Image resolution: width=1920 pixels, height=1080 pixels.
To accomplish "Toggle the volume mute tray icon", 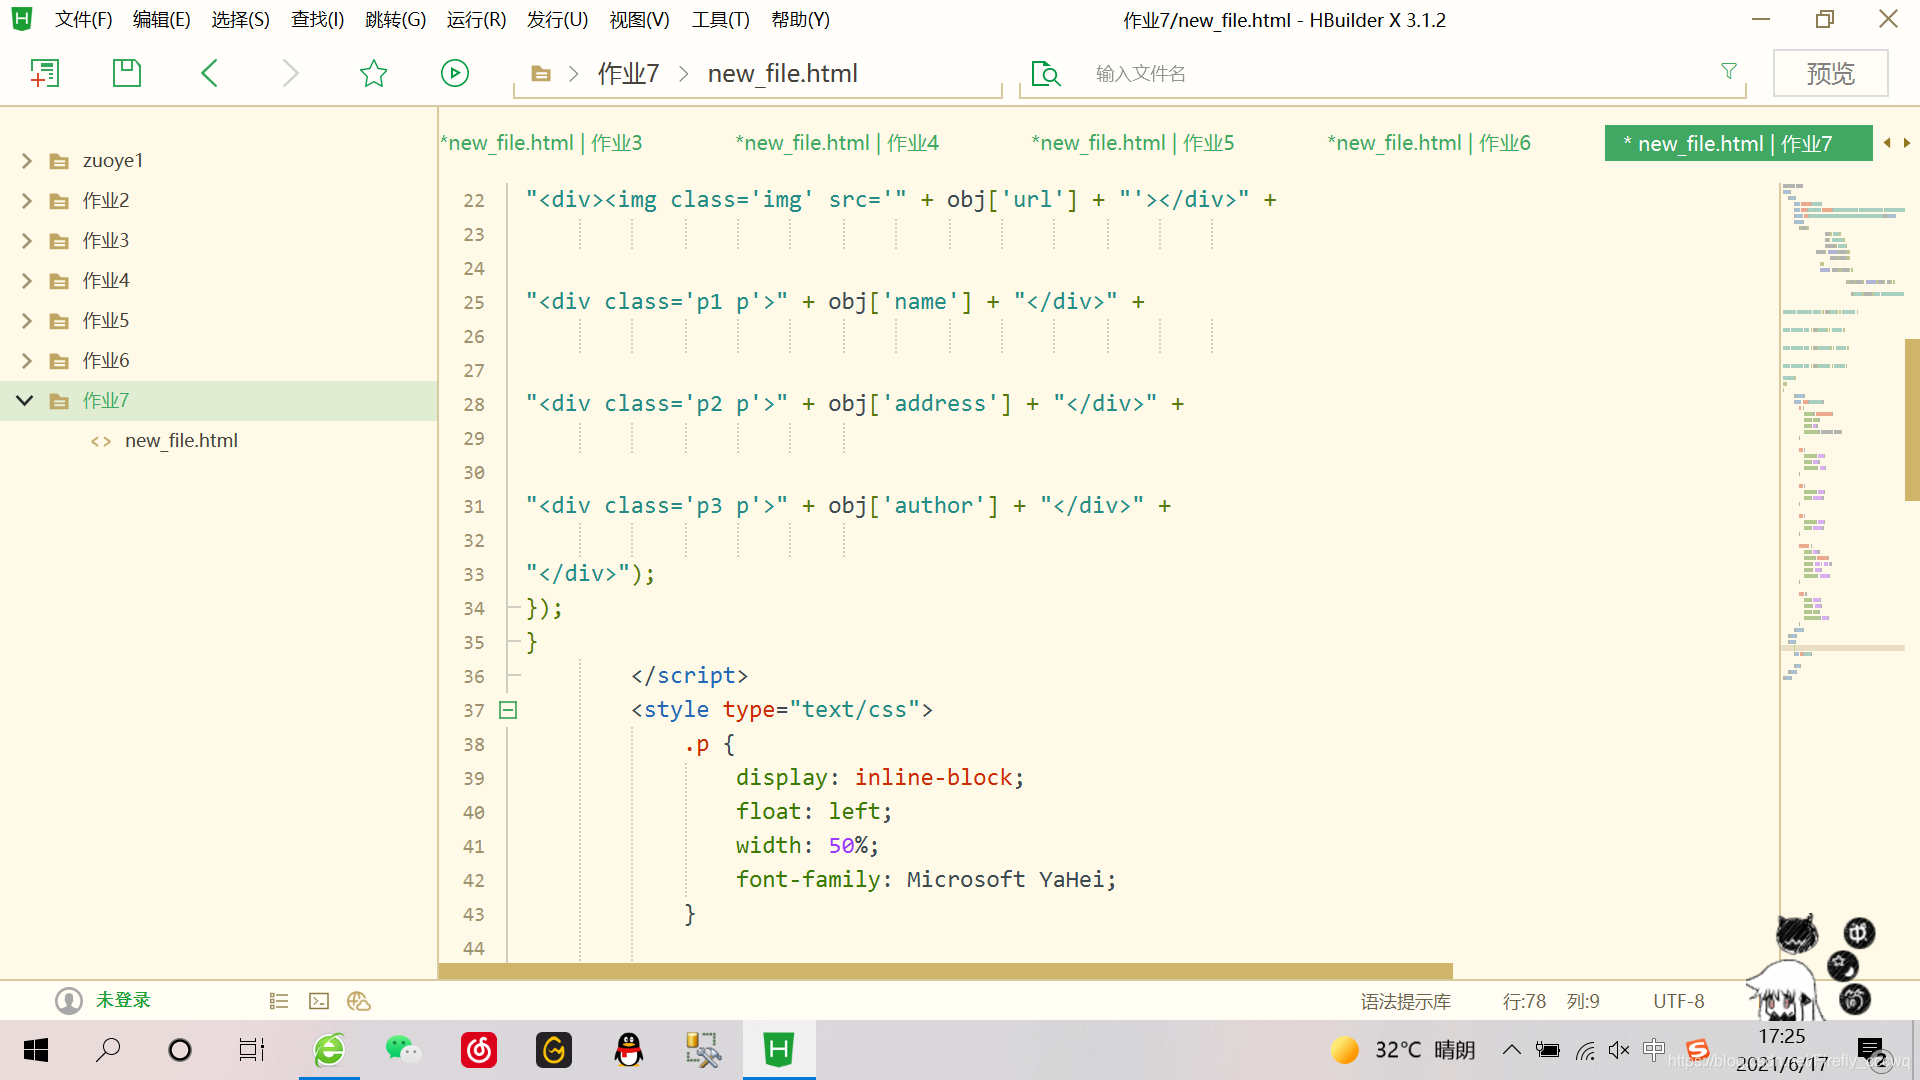I will tap(1619, 1050).
